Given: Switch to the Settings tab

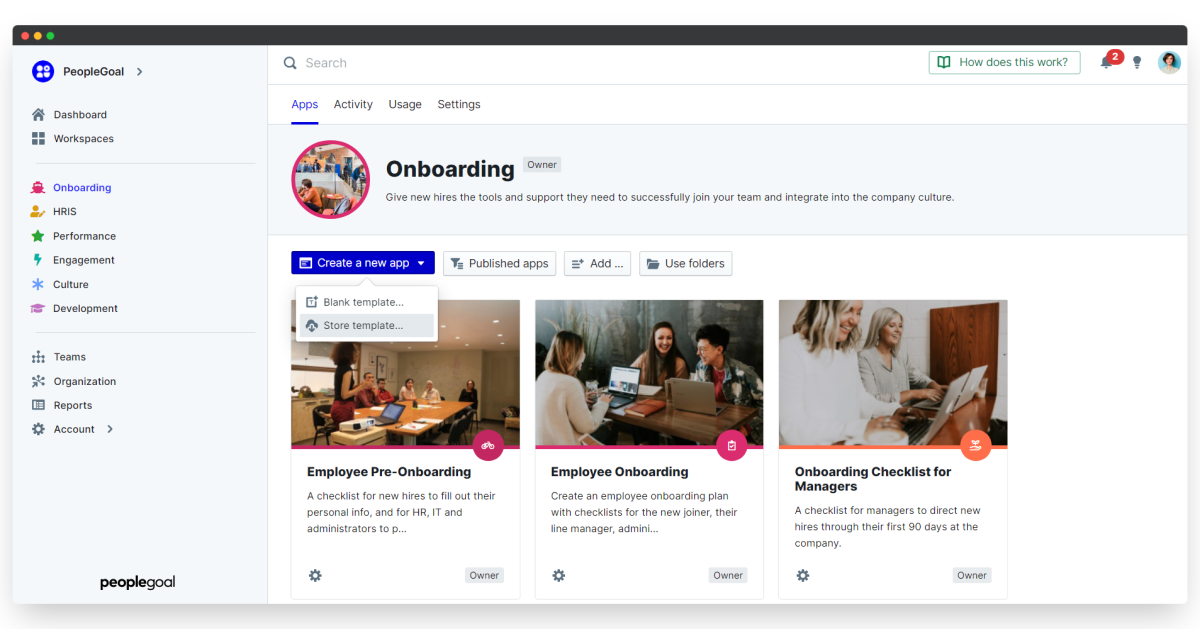Looking at the screenshot, I should coord(459,105).
